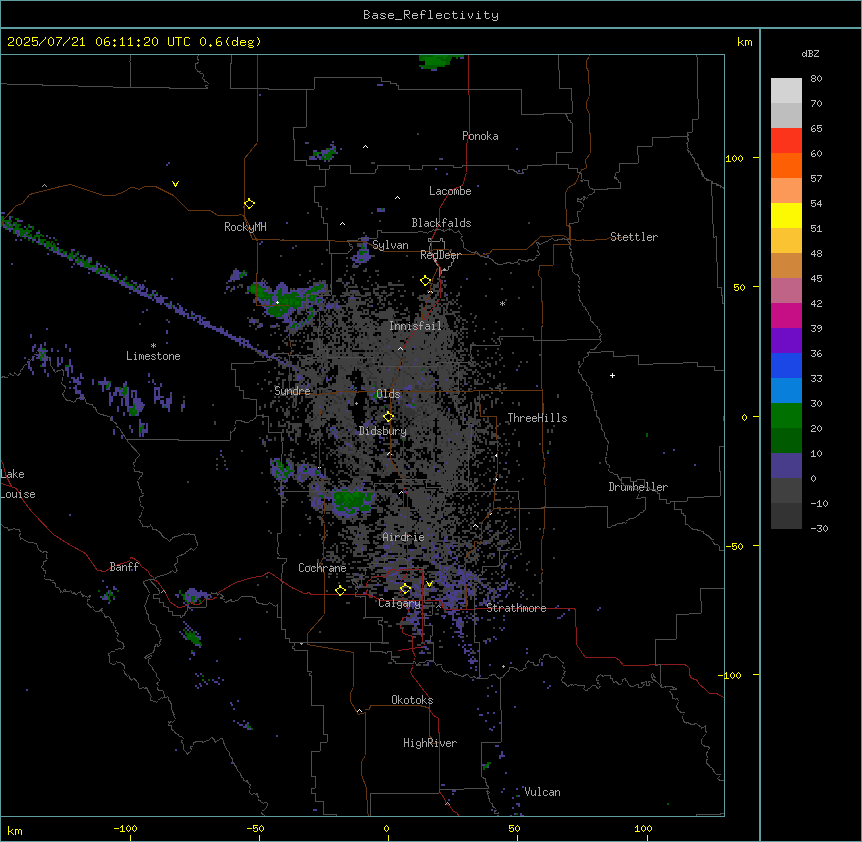
Task: Click the km unit label at bottom left
Action: click(x=15, y=831)
